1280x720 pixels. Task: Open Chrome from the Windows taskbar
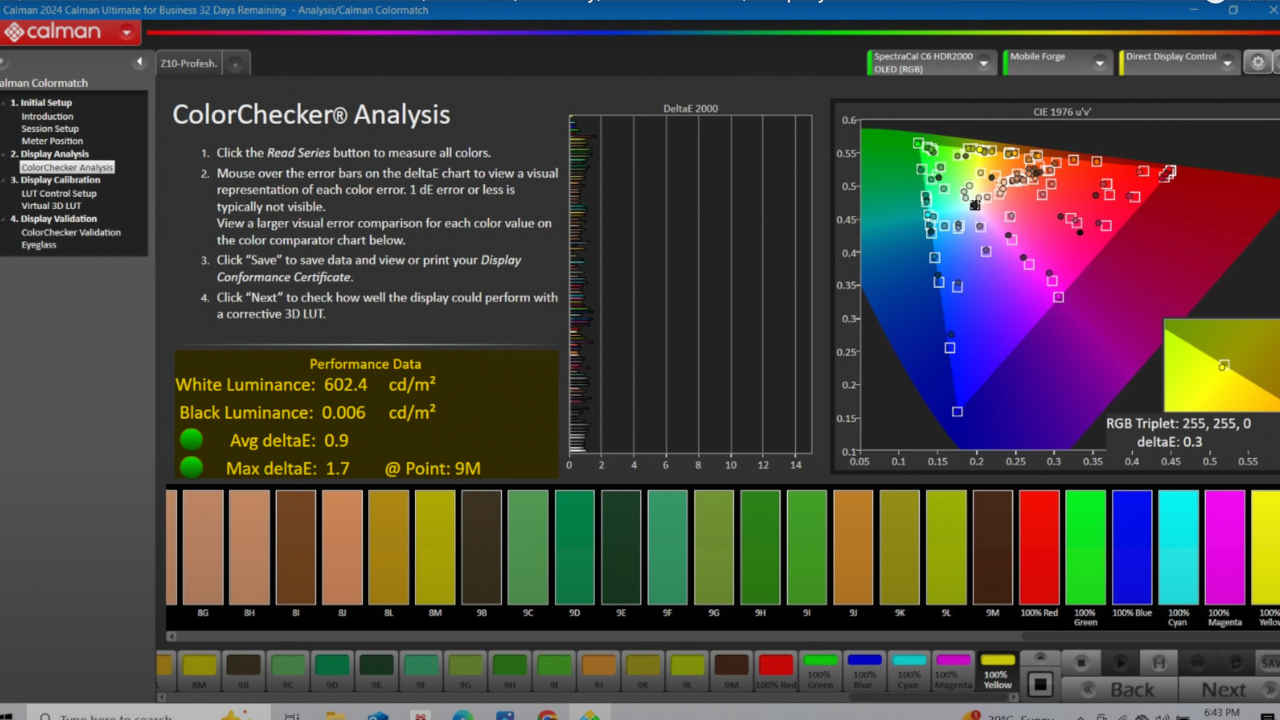point(546,715)
